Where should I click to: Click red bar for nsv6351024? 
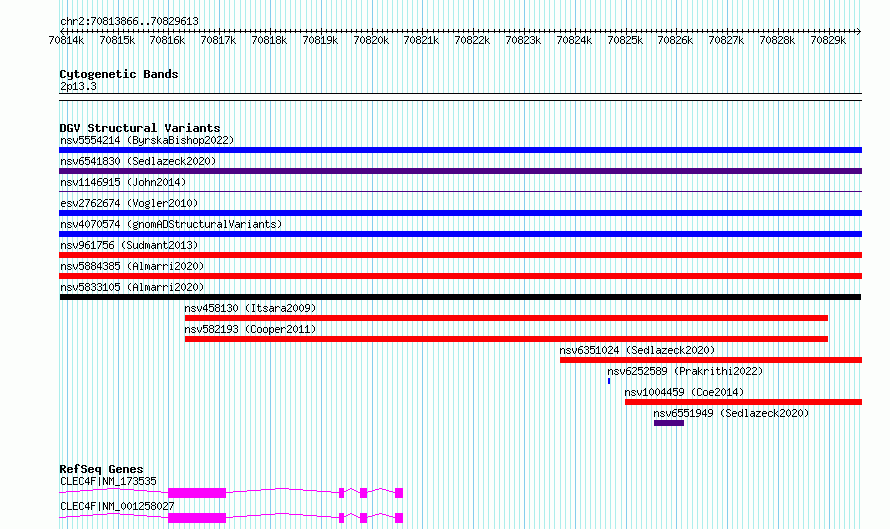point(711,360)
